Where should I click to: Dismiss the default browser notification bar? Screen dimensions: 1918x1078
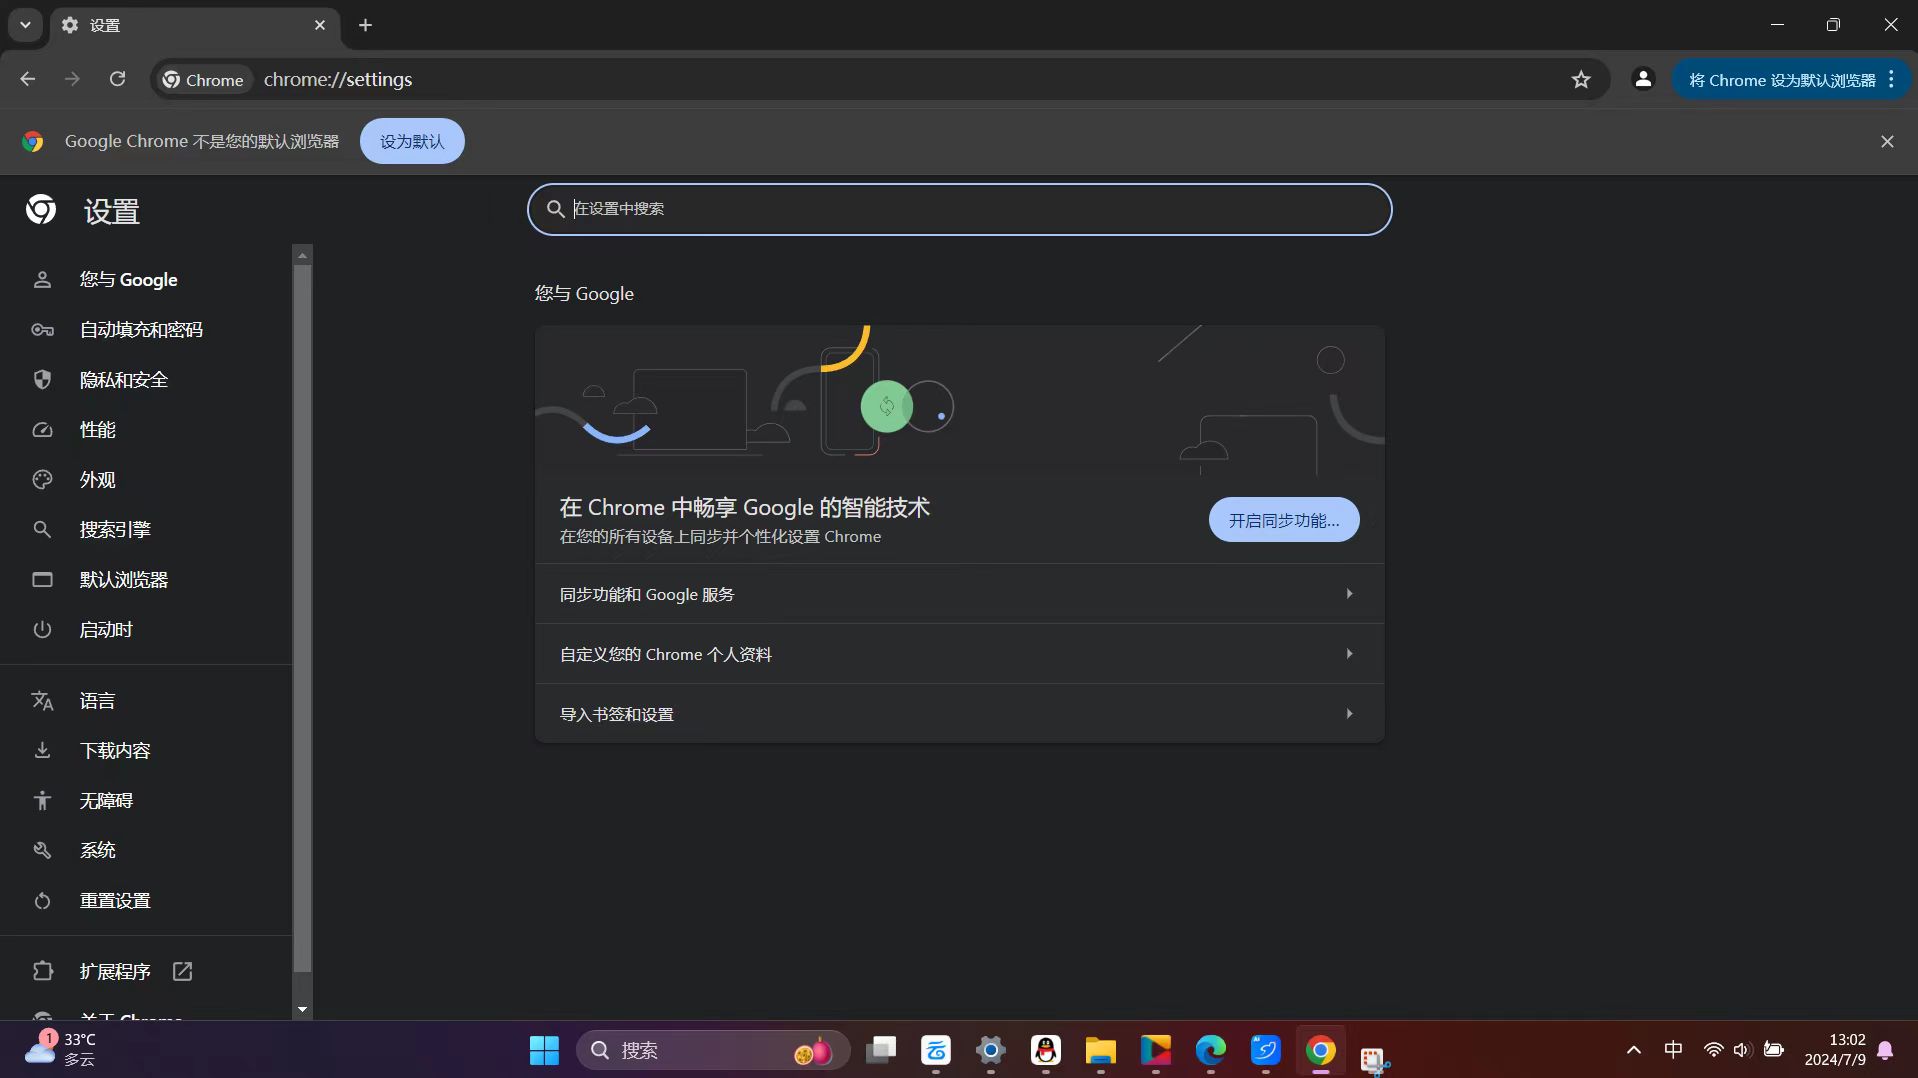click(x=1886, y=142)
